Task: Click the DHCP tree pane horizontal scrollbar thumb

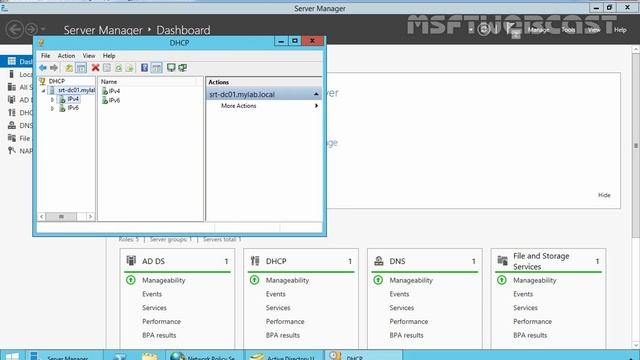Action: pyautogui.click(x=61, y=216)
